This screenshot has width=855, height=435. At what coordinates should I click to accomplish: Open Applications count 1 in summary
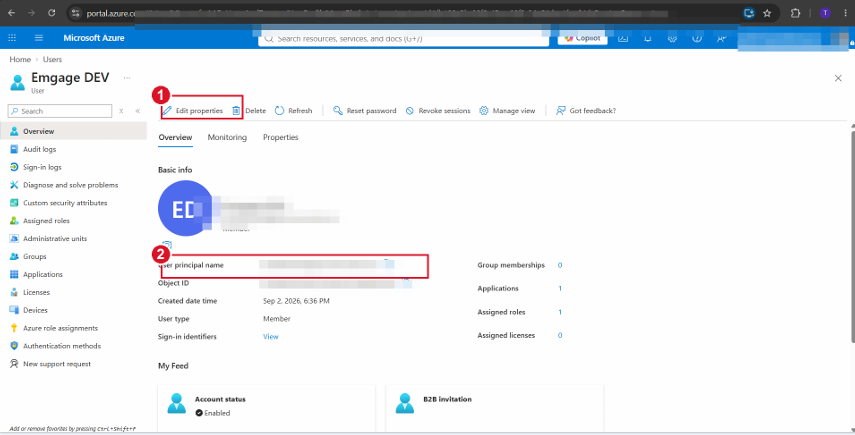[560, 288]
